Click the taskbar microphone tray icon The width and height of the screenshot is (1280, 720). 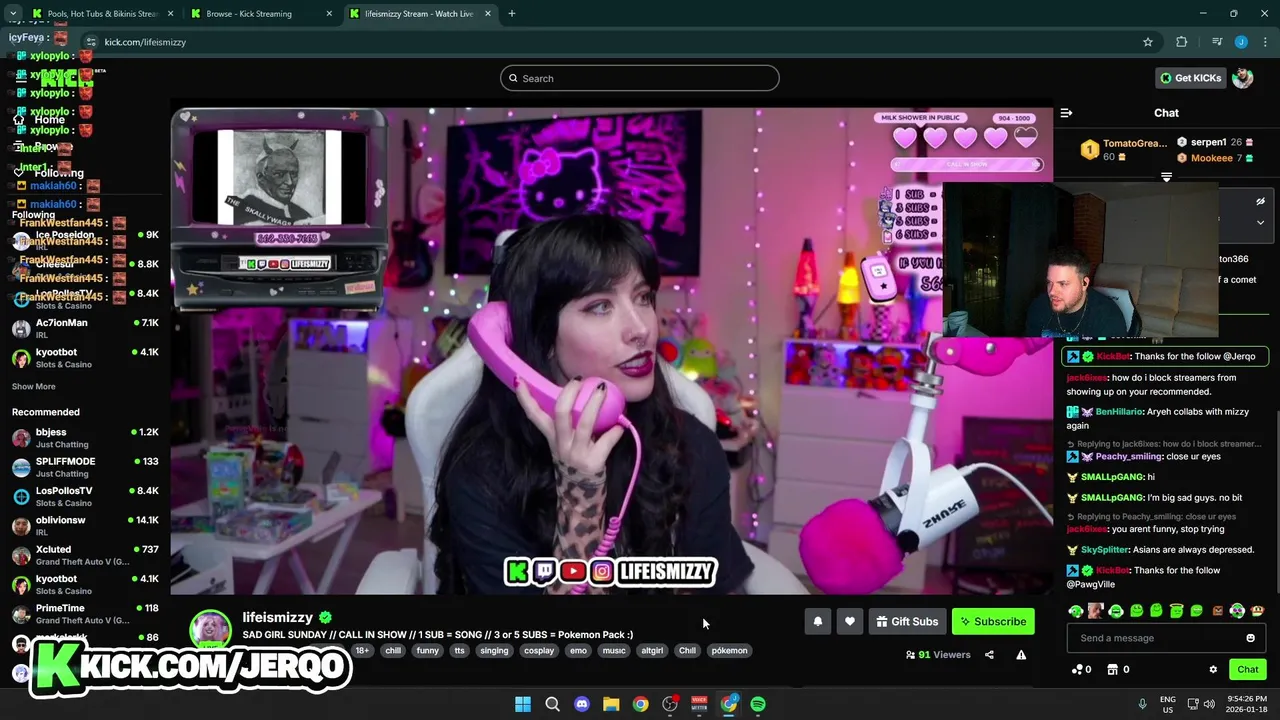(x=1142, y=704)
